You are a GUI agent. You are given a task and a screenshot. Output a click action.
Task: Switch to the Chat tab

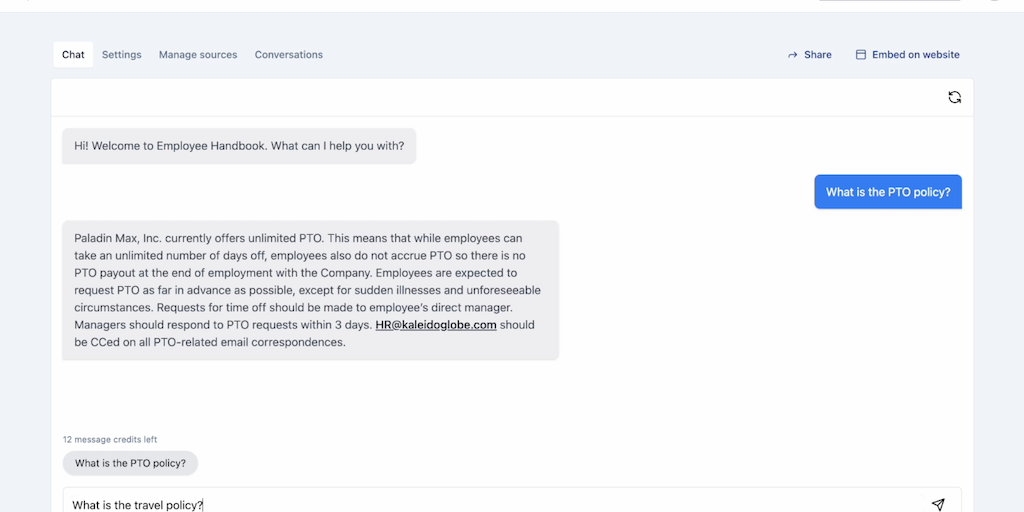pyautogui.click(x=73, y=55)
